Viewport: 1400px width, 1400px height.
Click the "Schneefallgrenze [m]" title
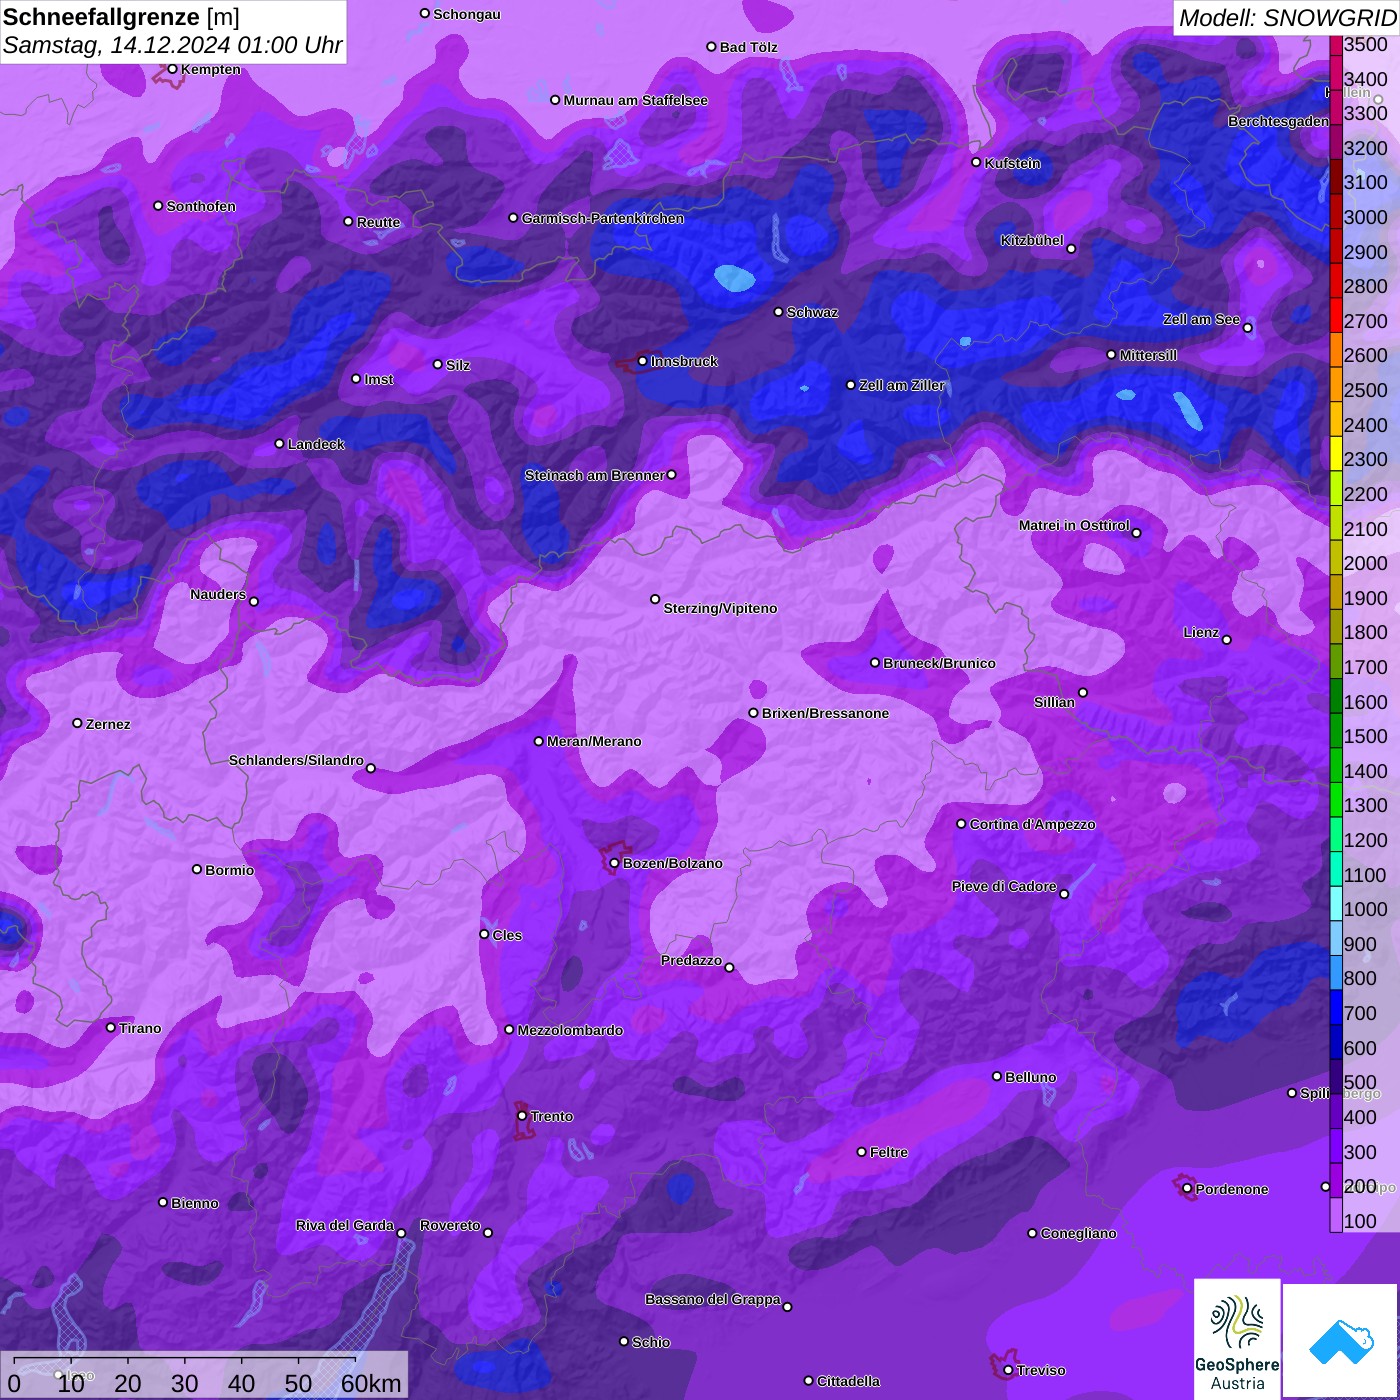[122, 17]
